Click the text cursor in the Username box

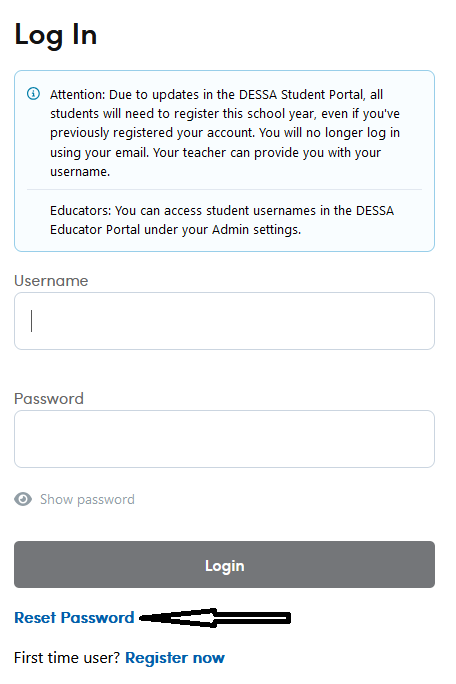click(x=31, y=321)
